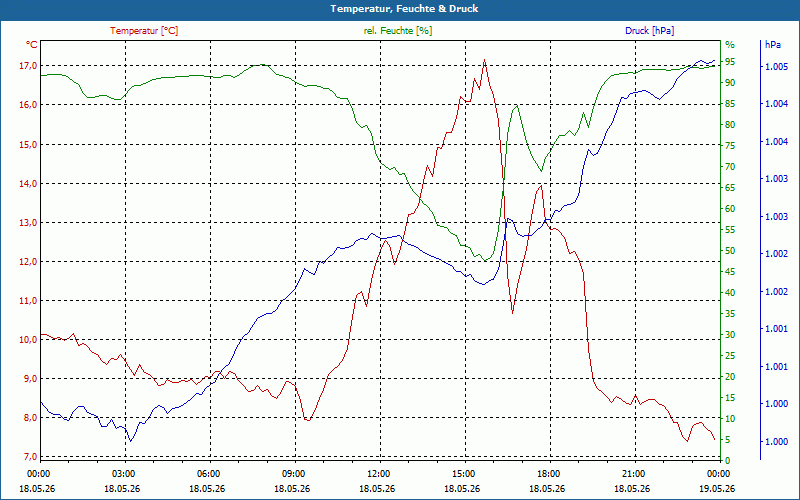Click the chart title Temperatur, Feuchte & Druck
The height and width of the screenshot is (500, 800).
404,9
